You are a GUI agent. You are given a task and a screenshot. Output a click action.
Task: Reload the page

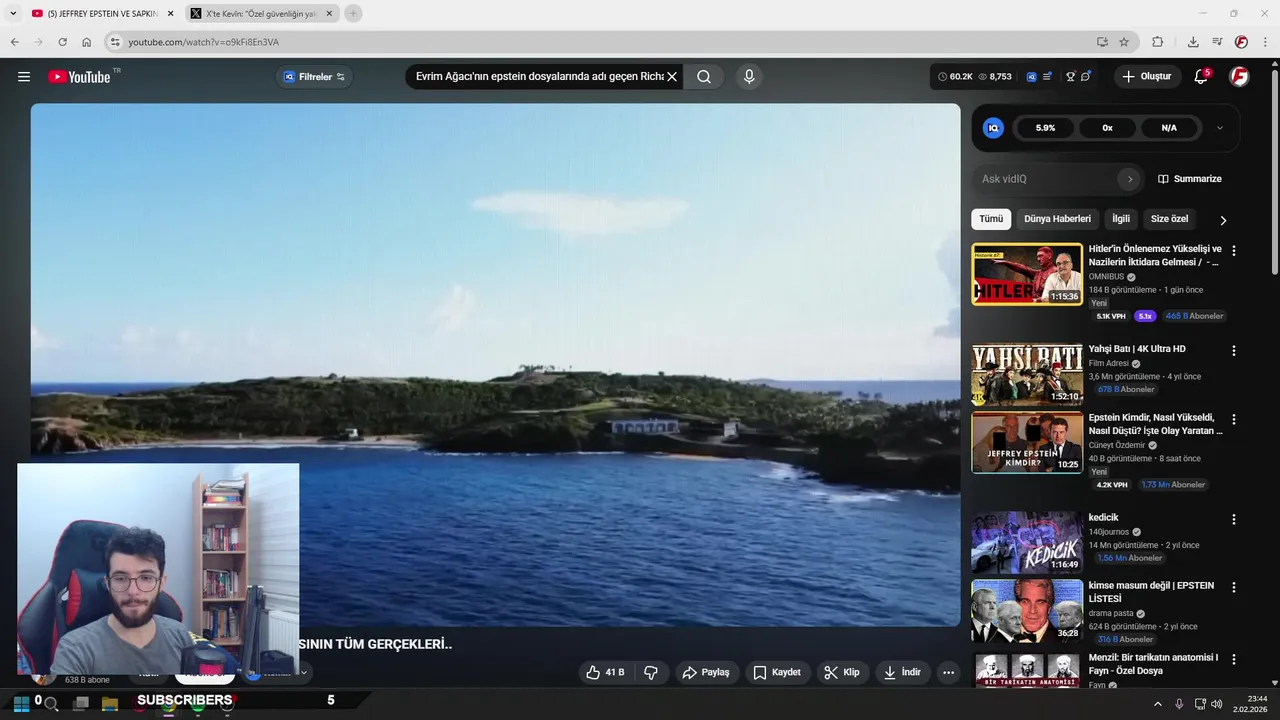tap(62, 42)
